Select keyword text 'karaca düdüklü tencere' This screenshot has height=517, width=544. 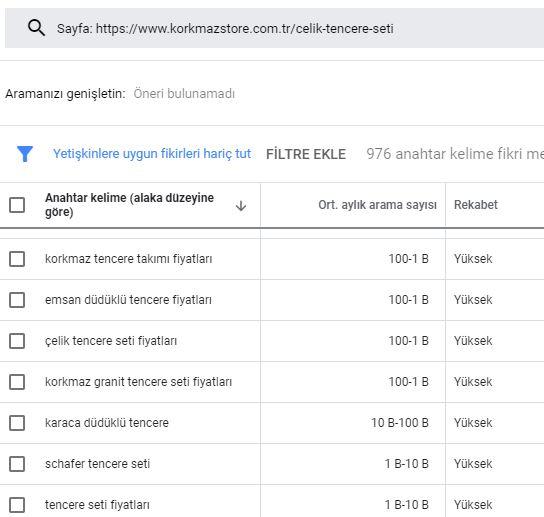pyautogui.click(x=107, y=423)
